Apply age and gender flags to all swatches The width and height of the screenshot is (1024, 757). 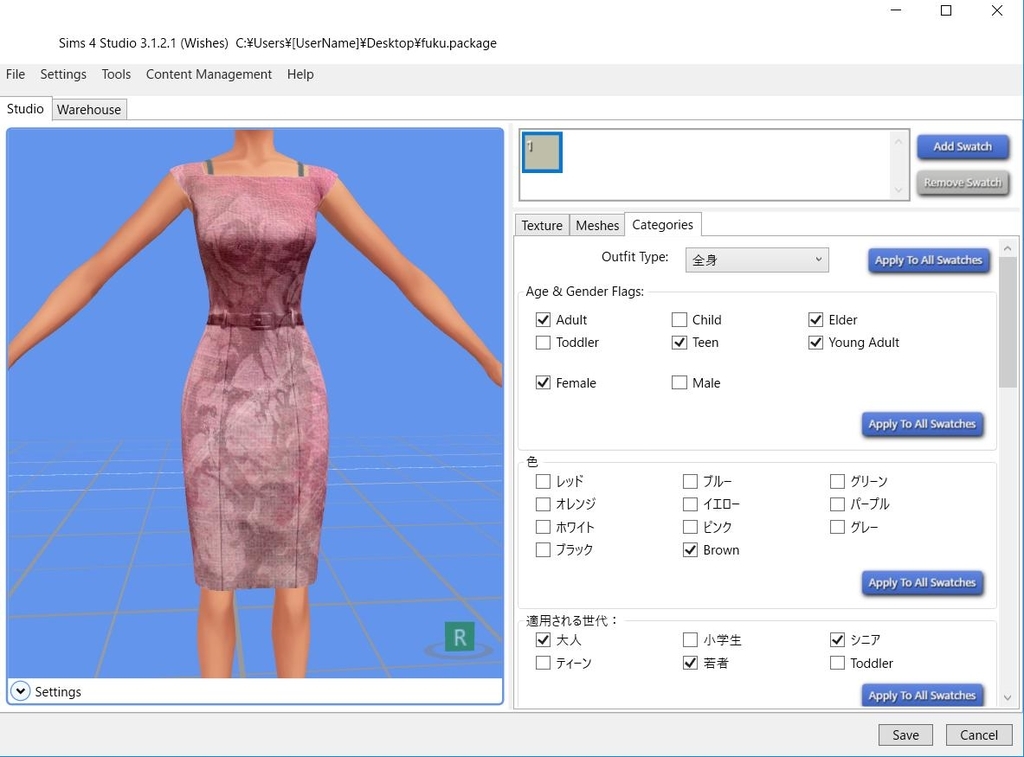point(921,424)
